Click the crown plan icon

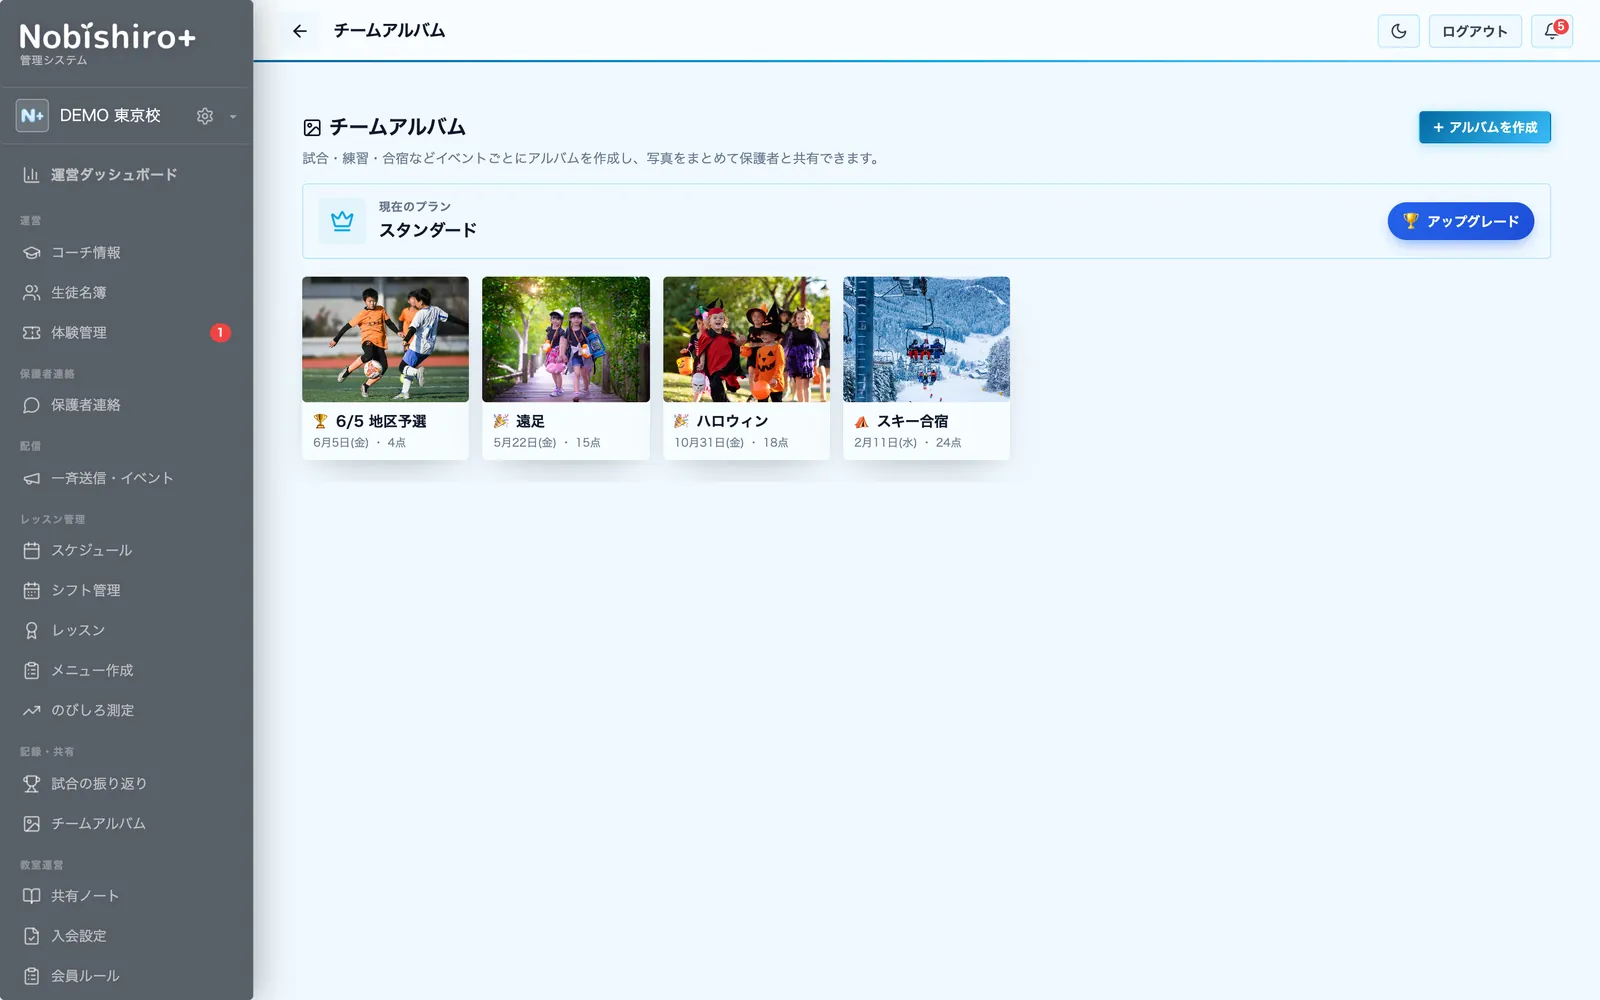click(342, 221)
